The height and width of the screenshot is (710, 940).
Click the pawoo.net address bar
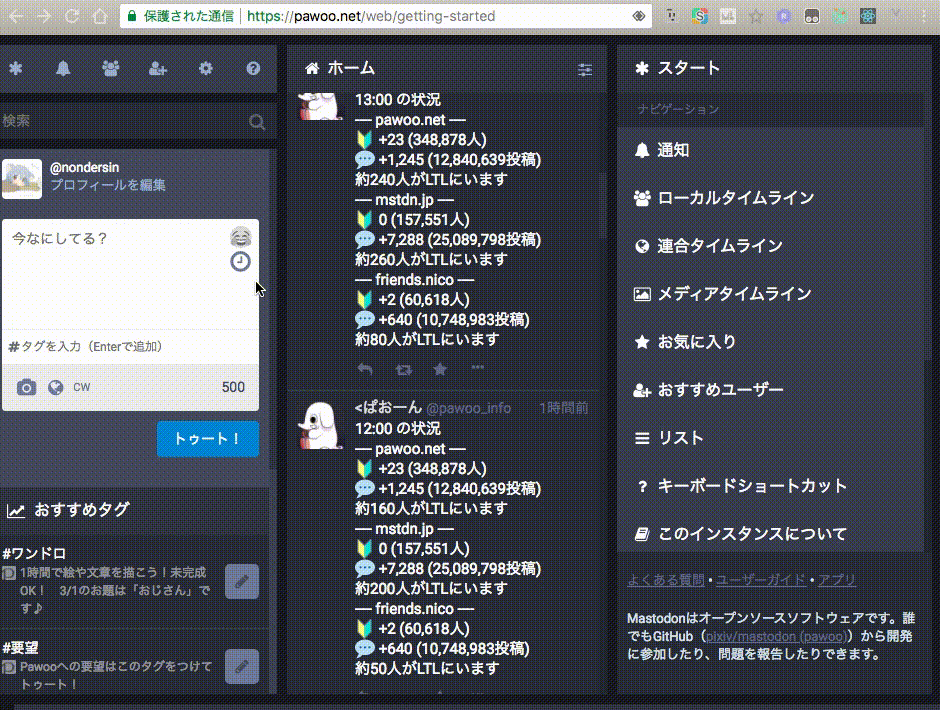pyautogui.click(x=387, y=16)
